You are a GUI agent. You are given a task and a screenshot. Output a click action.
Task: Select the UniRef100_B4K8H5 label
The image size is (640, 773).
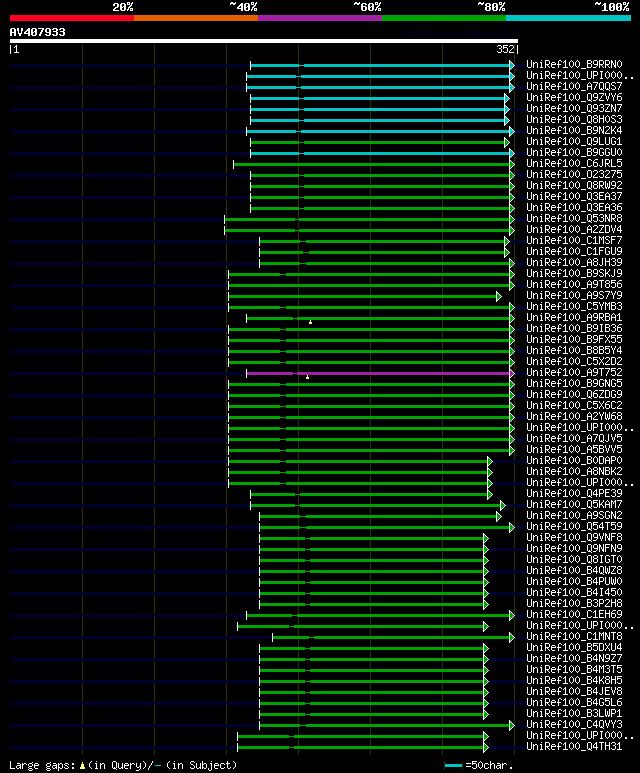point(574,680)
